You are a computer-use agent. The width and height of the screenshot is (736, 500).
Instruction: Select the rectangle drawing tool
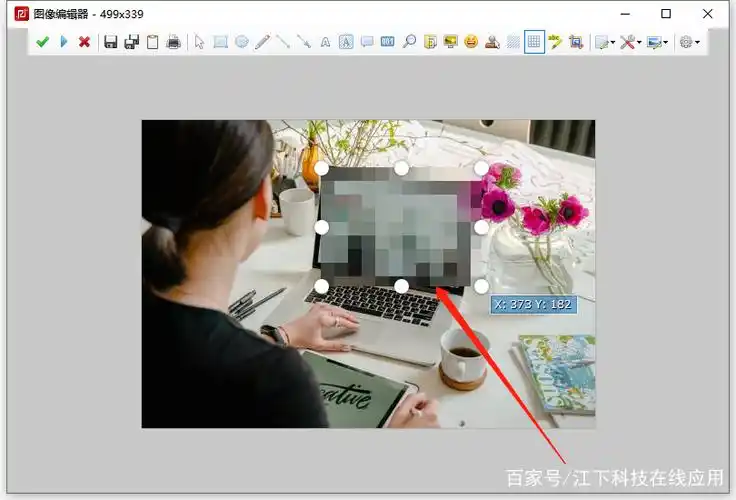click(221, 42)
